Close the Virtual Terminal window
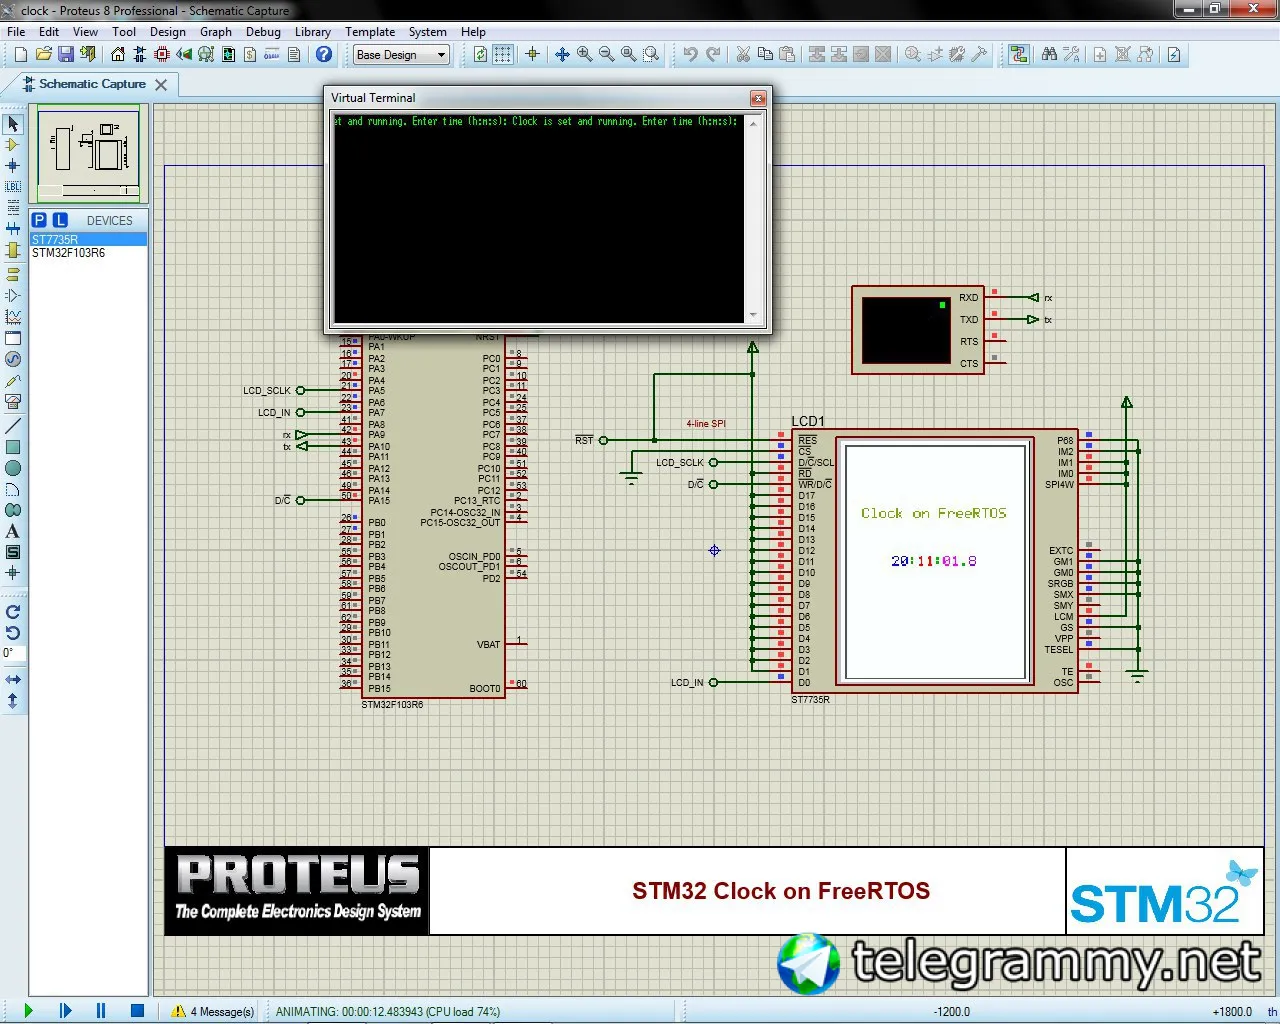The height and width of the screenshot is (1024, 1280). (758, 98)
